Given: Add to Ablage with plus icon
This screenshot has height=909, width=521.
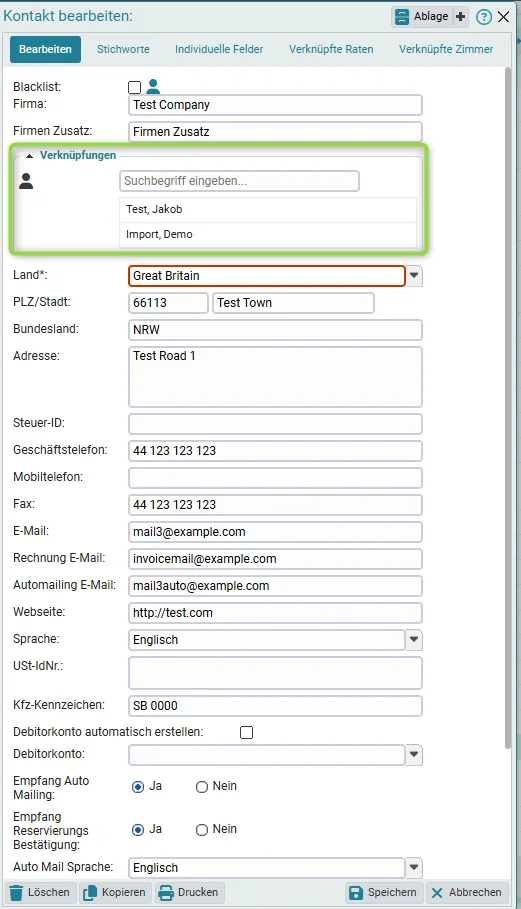Looking at the screenshot, I should pos(460,17).
